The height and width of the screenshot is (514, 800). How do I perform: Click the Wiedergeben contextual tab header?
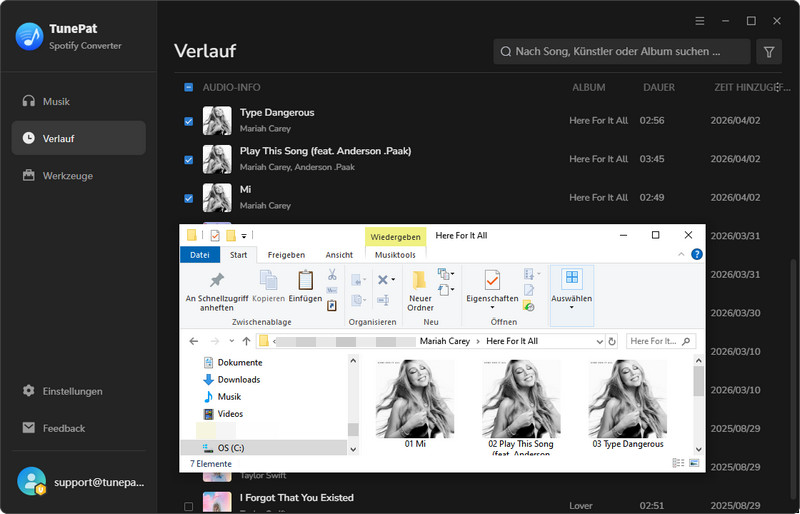pyautogui.click(x=395, y=237)
